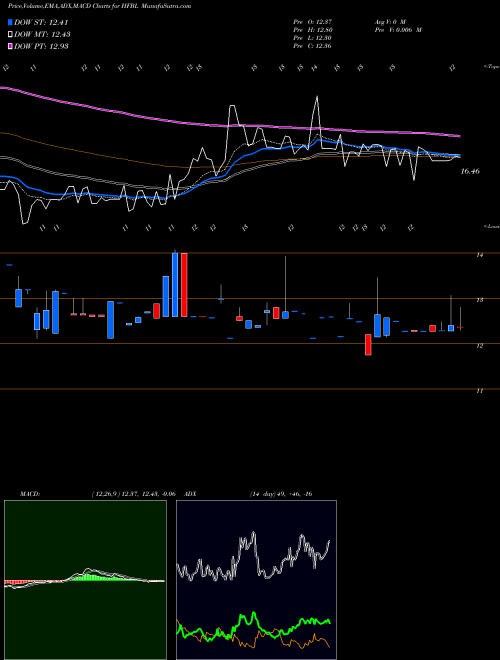The height and width of the screenshot is (660, 500).
Task: Click the 14 price axis label
Action: click(x=480, y=255)
